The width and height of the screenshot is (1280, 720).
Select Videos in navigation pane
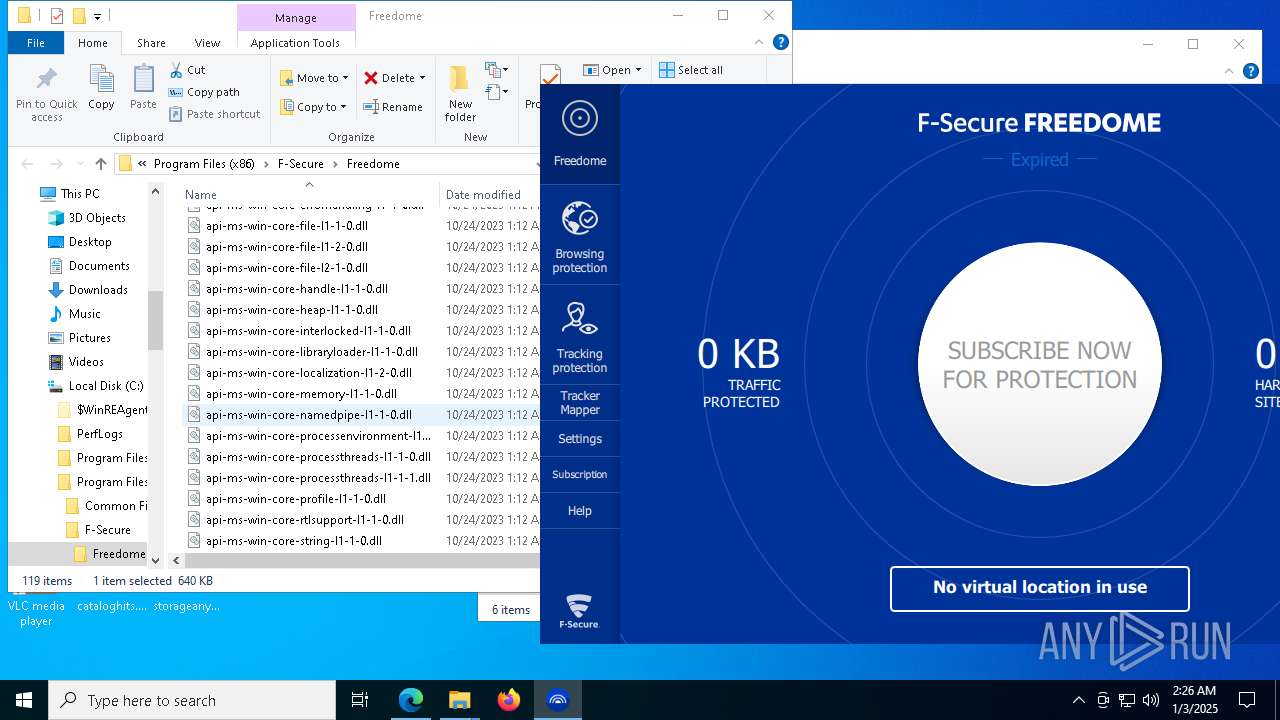tap(86, 362)
